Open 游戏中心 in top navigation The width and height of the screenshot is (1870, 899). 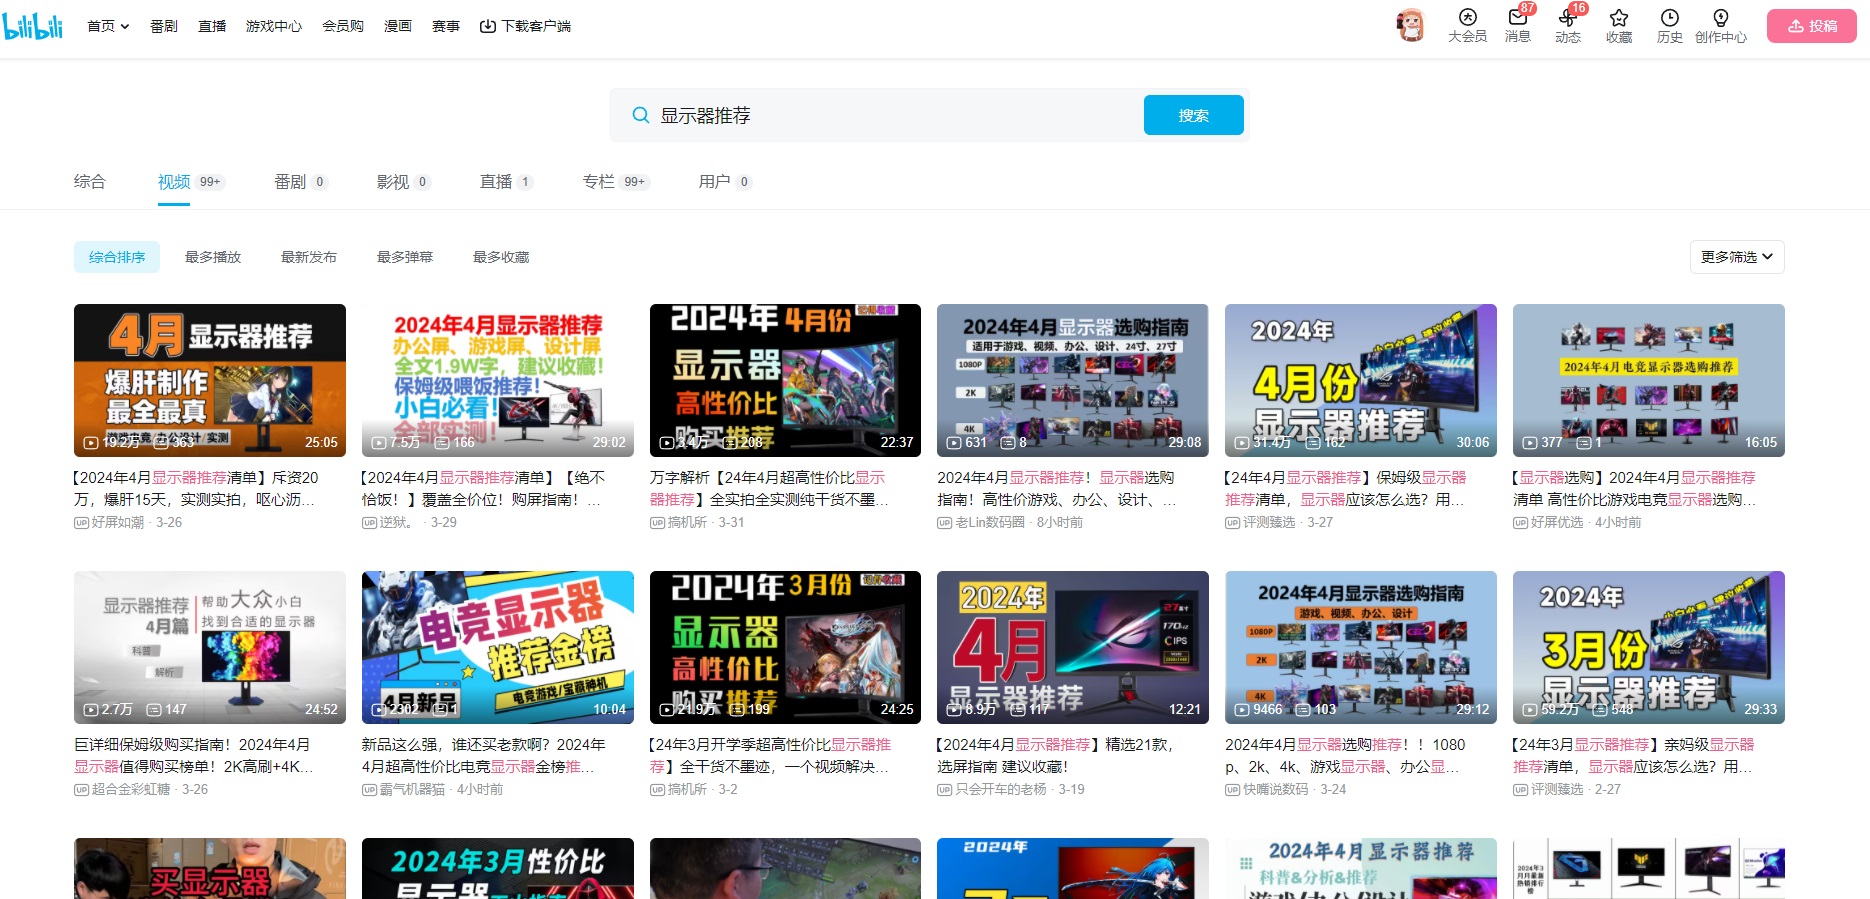[274, 26]
